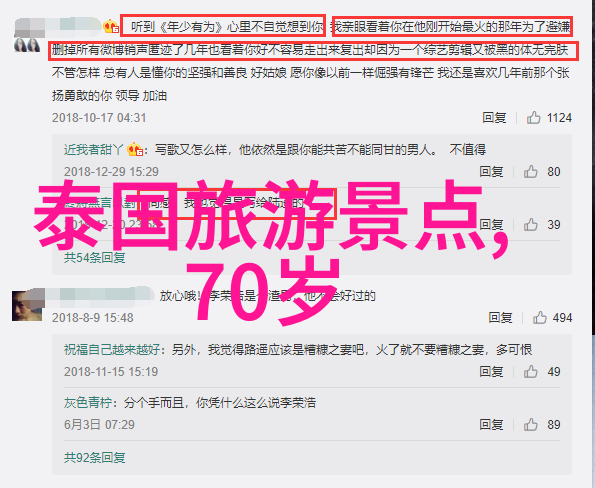Click the second commenter's avatar photo

[x=27, y=306]
